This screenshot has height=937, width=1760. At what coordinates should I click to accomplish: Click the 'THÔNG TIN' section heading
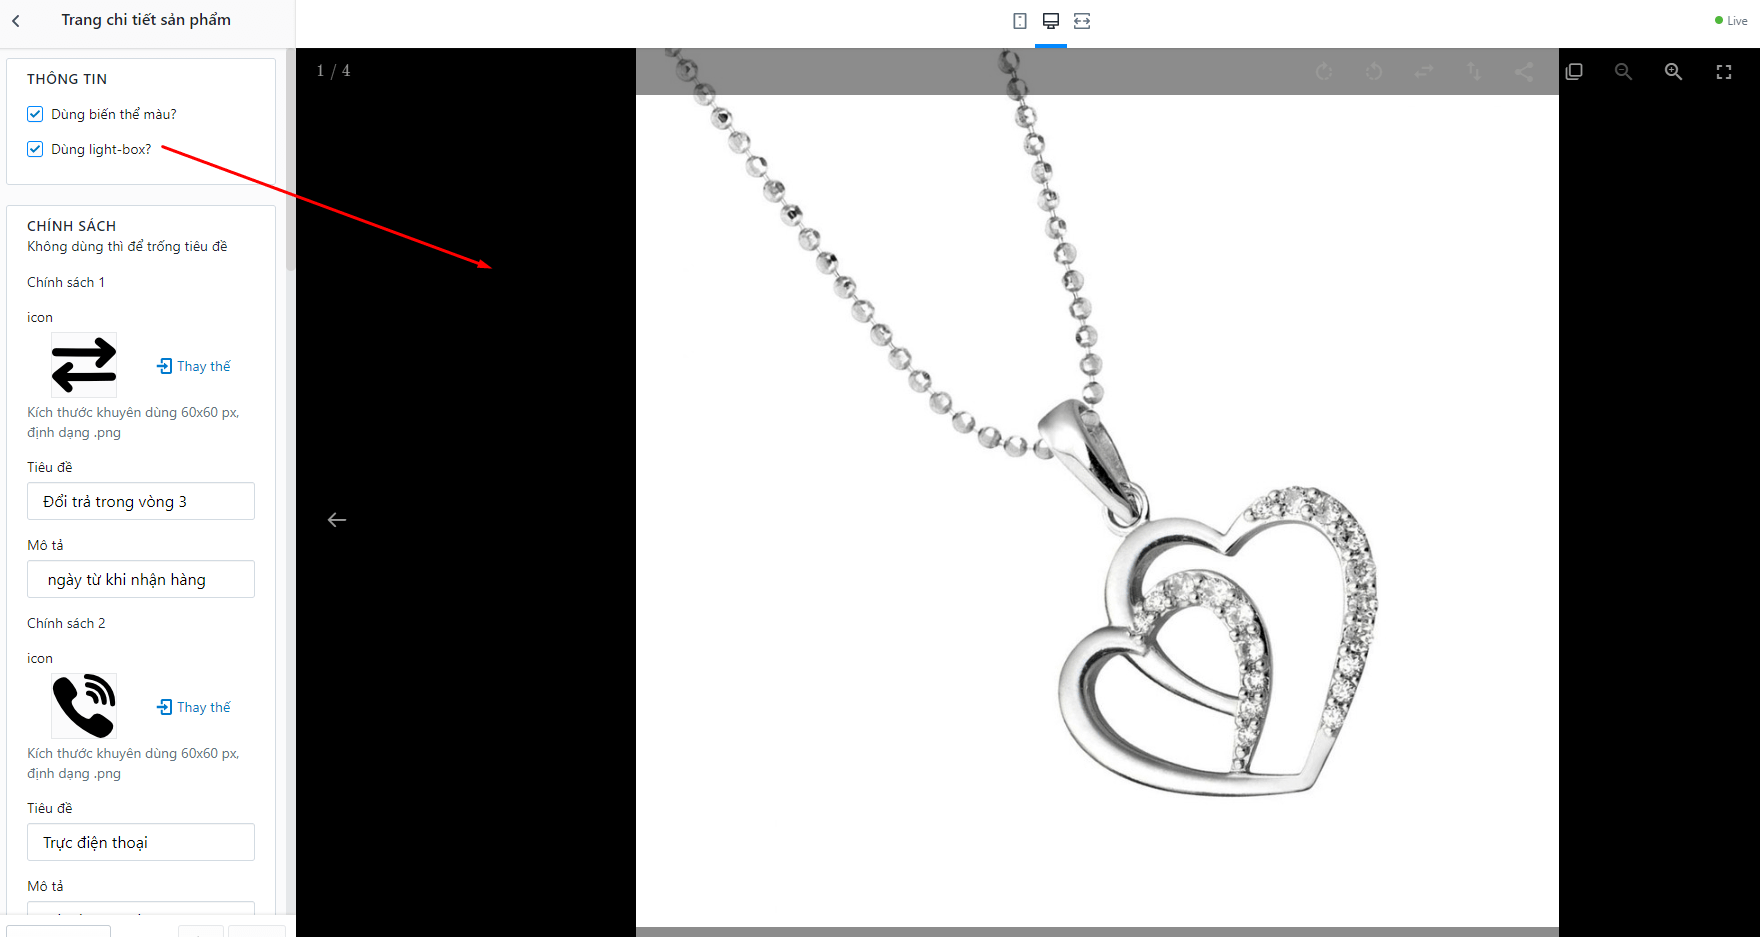pos(67,79)
